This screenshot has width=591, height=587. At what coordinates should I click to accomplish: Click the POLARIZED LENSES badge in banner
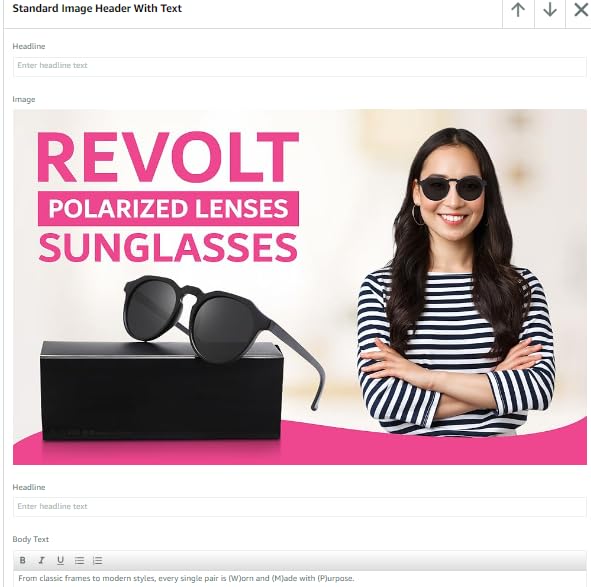(168, 208)
